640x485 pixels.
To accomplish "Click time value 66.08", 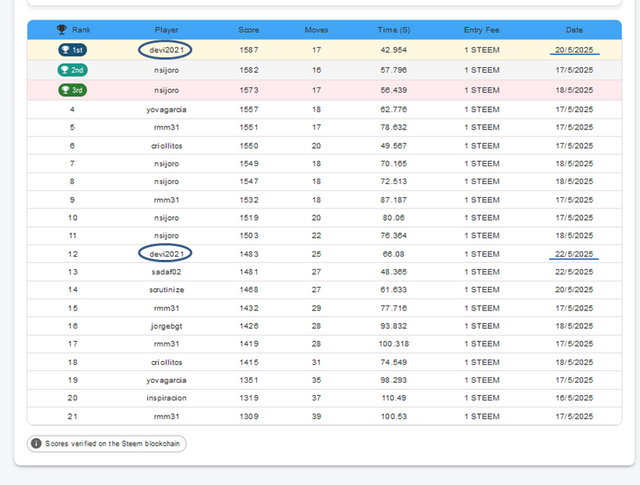I will 394,254.
